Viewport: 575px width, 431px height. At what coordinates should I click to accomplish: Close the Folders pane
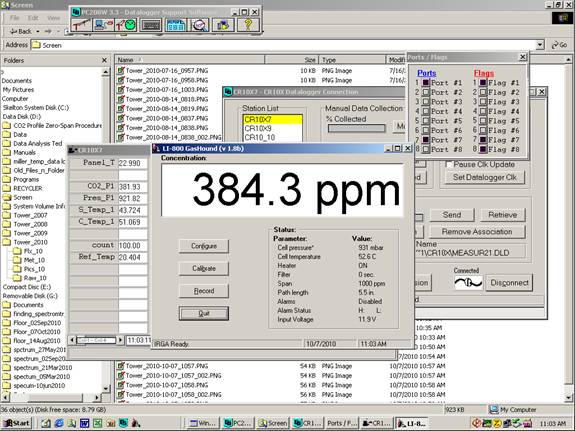pyautogui.click(x=105, y=60)
